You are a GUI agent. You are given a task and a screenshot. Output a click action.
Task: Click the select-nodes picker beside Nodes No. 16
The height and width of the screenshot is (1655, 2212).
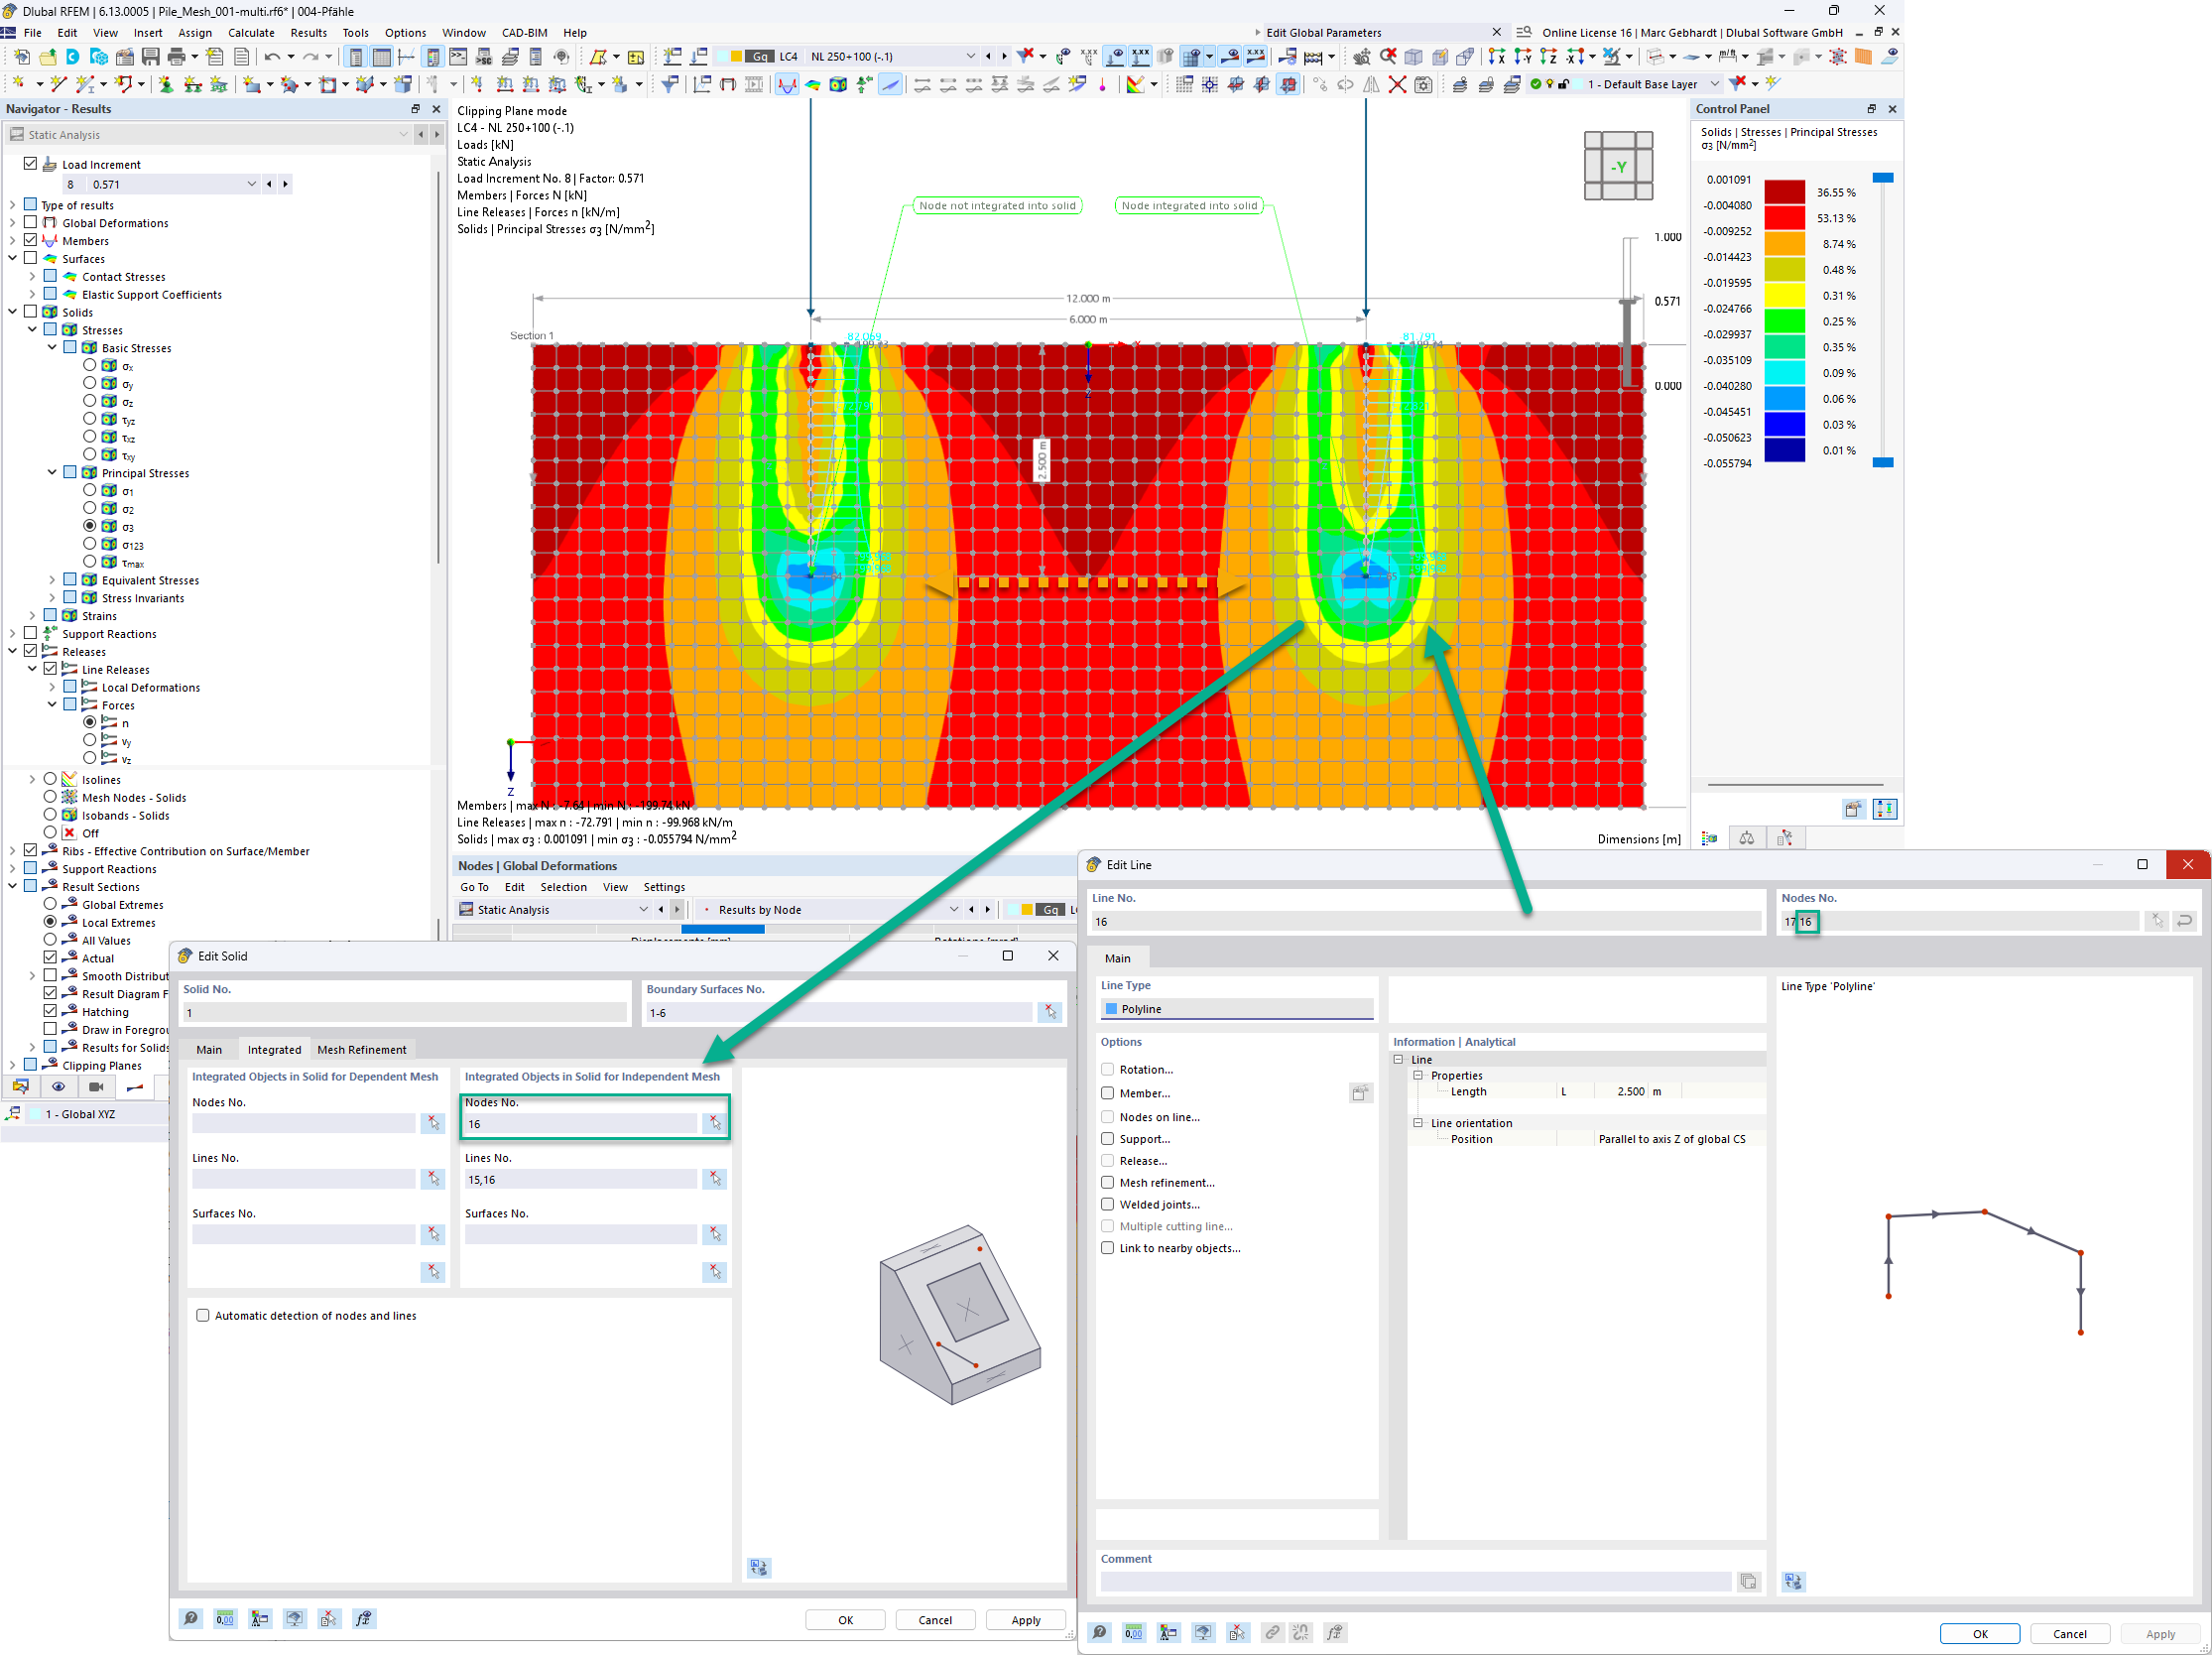click(x=714, y=1124)
